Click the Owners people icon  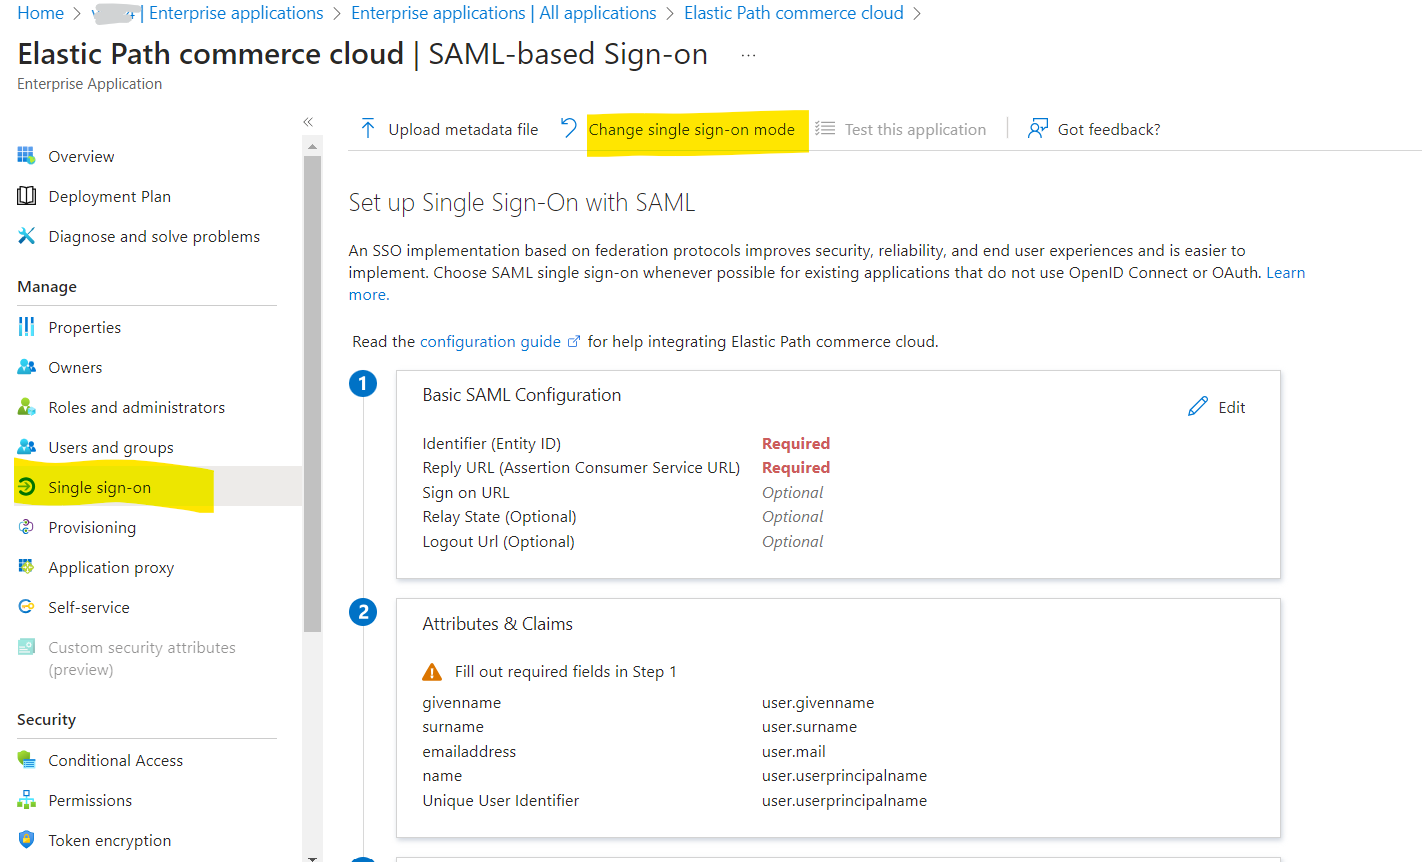pyautogui.click(x=26, y=367)
